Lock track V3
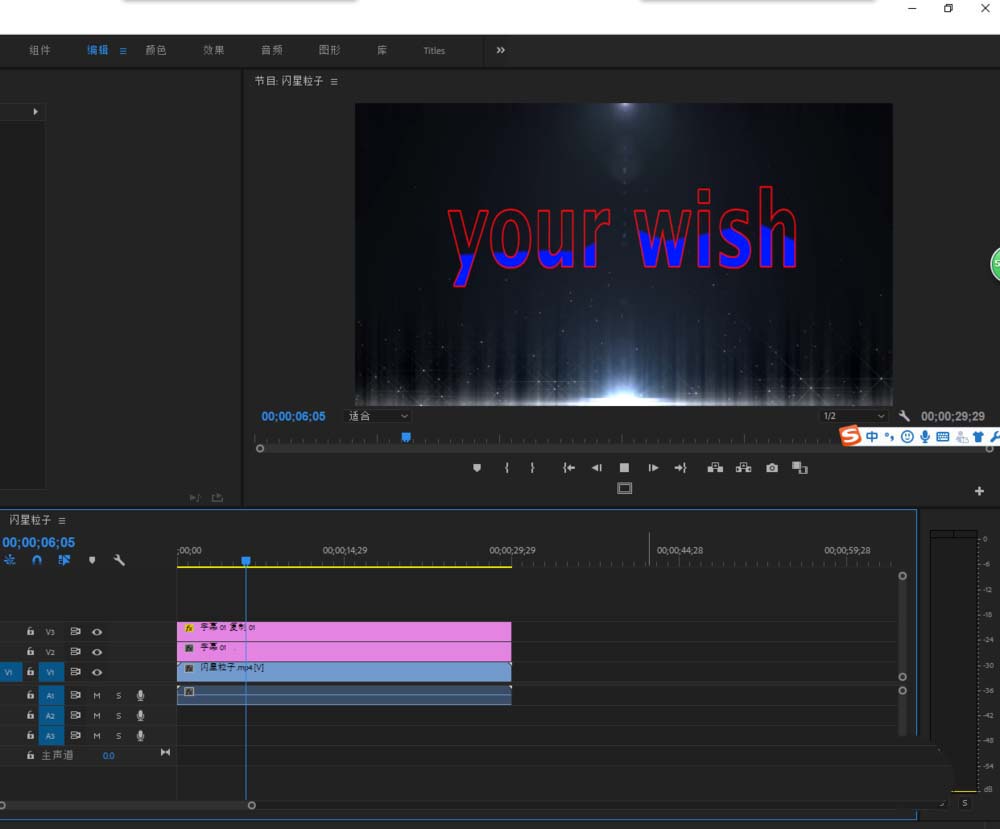The height and width of the screenshot is (829, 1000). 30,631
